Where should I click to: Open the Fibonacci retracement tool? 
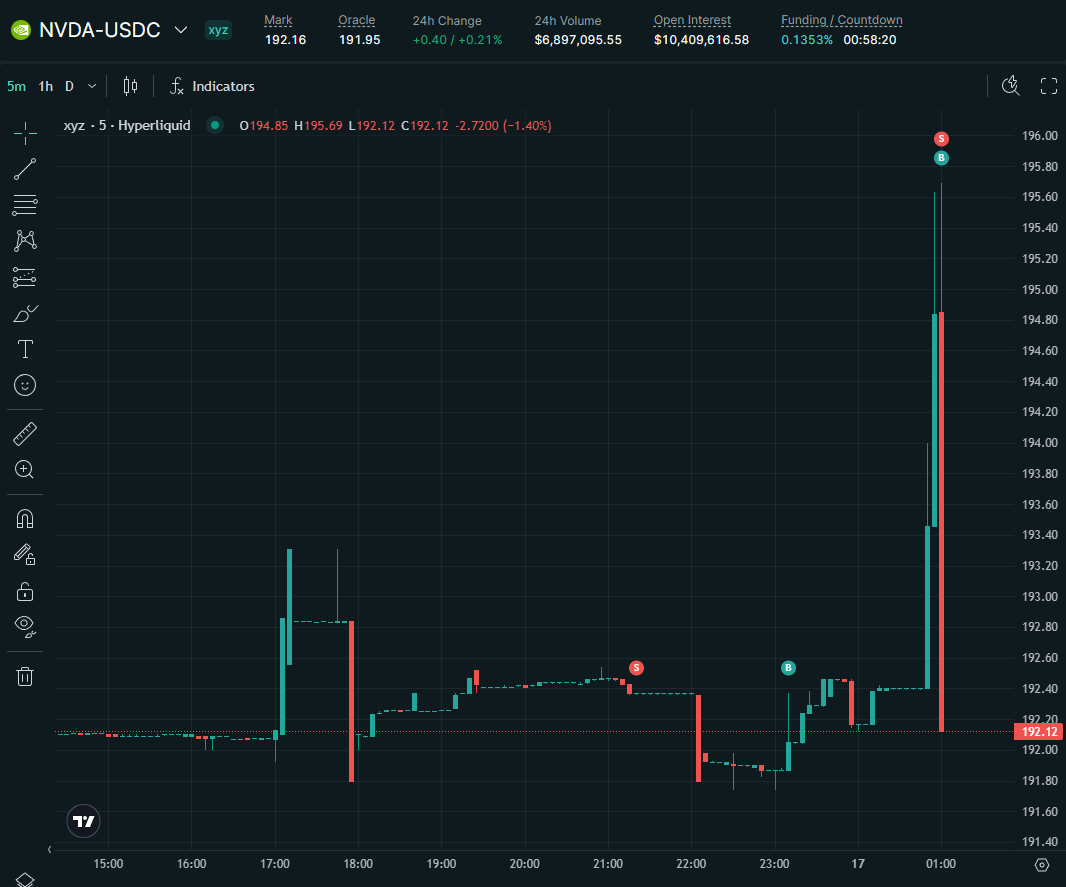point(25,205)
